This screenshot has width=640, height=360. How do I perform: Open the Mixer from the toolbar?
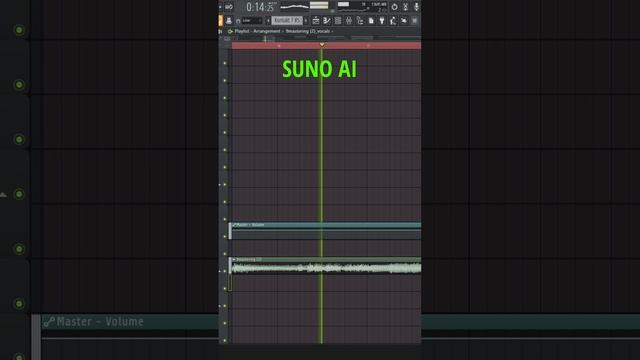(x=349, y=20)
